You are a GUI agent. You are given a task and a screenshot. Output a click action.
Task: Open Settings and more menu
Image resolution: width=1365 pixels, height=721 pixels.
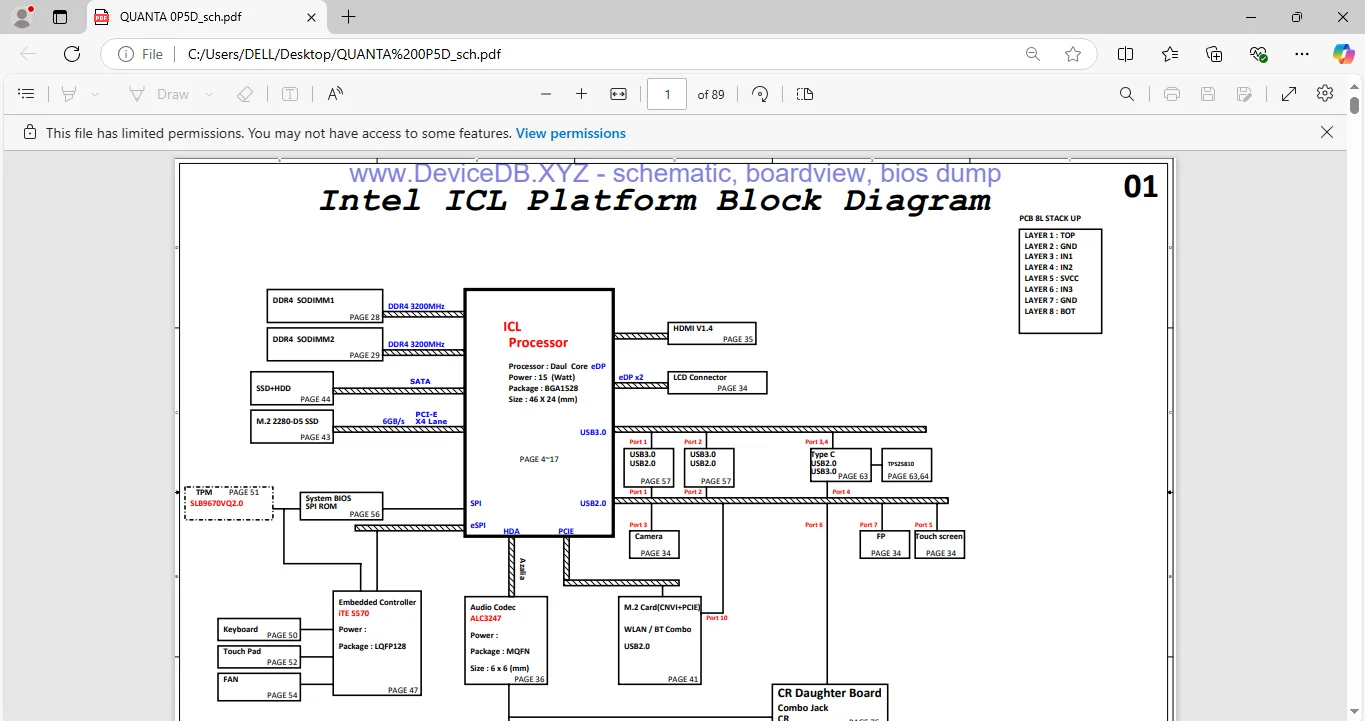[x=1301, y=54]
